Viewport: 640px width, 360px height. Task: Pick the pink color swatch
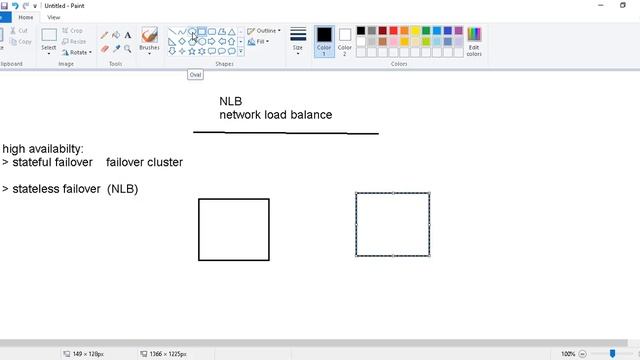393,42
